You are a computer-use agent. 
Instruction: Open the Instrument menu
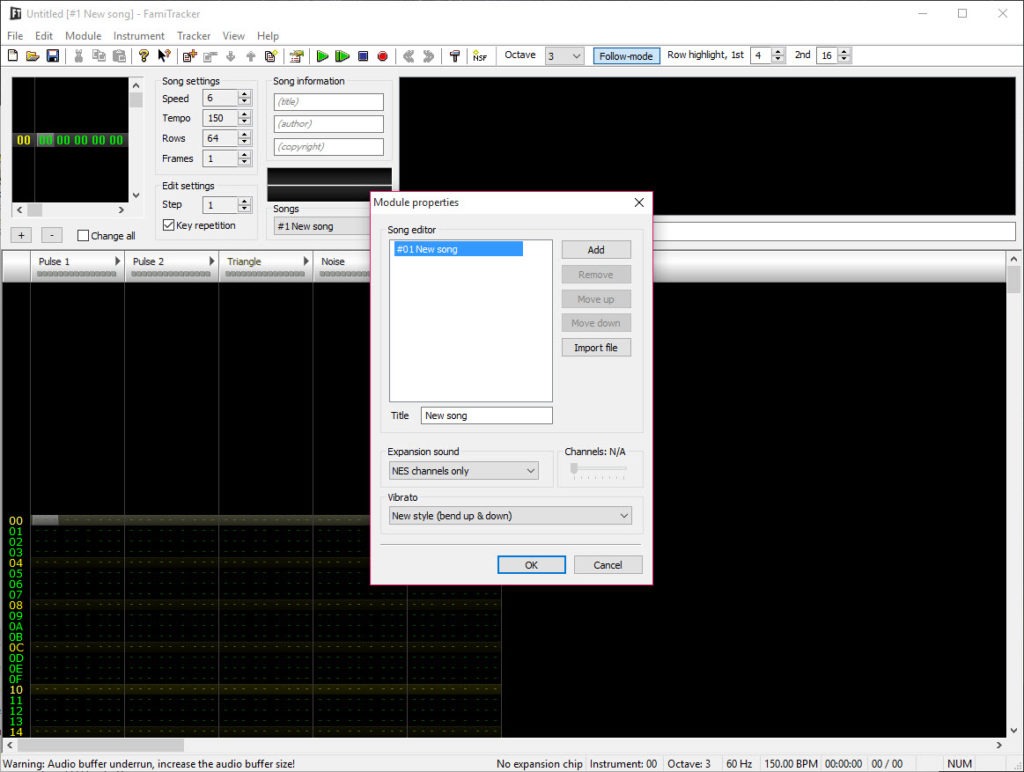click(139, 36)
